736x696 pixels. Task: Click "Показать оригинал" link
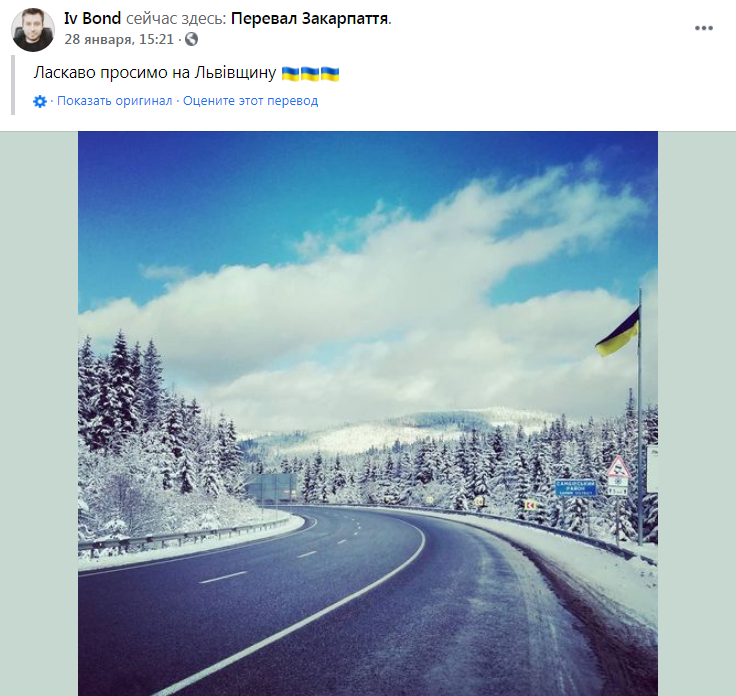pos(114,101)
